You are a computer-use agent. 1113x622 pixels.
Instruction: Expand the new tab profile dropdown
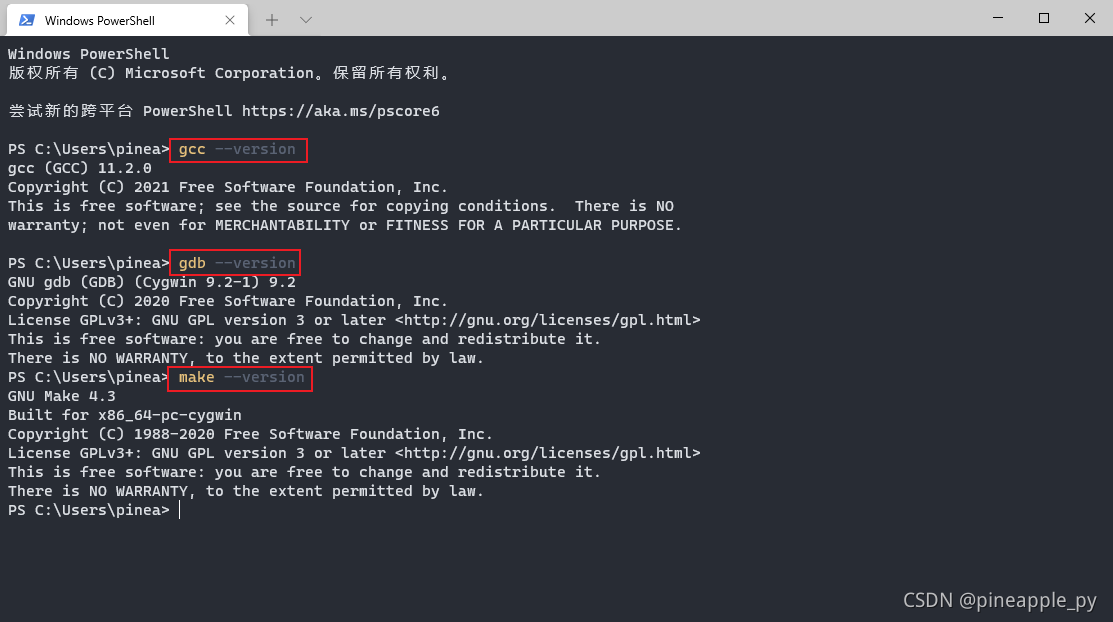[306, 20]
